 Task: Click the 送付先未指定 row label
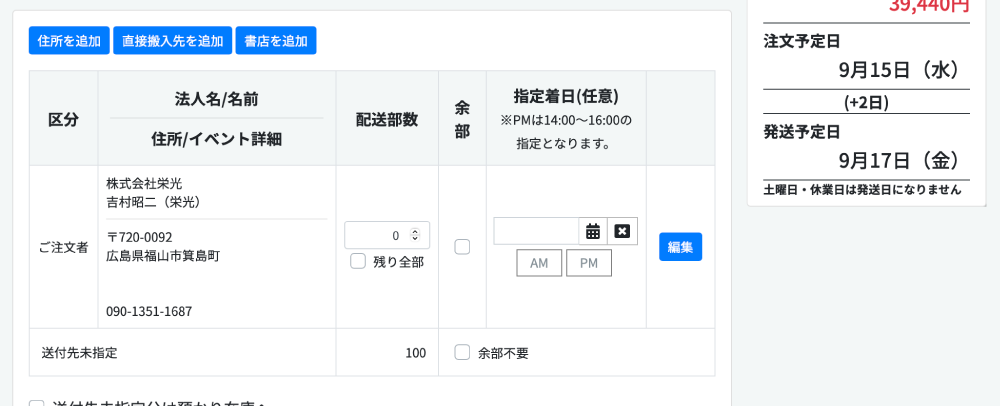click(x=80, y=353)
